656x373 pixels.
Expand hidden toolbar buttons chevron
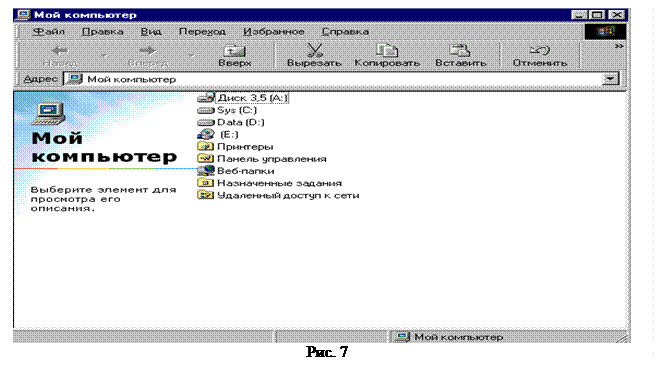619,46
